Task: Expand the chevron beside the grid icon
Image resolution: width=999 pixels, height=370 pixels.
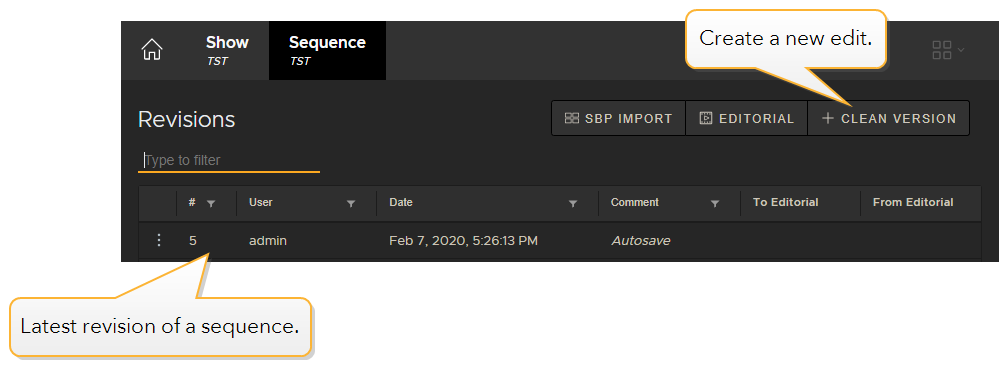Action: click(x=961, y=50)
